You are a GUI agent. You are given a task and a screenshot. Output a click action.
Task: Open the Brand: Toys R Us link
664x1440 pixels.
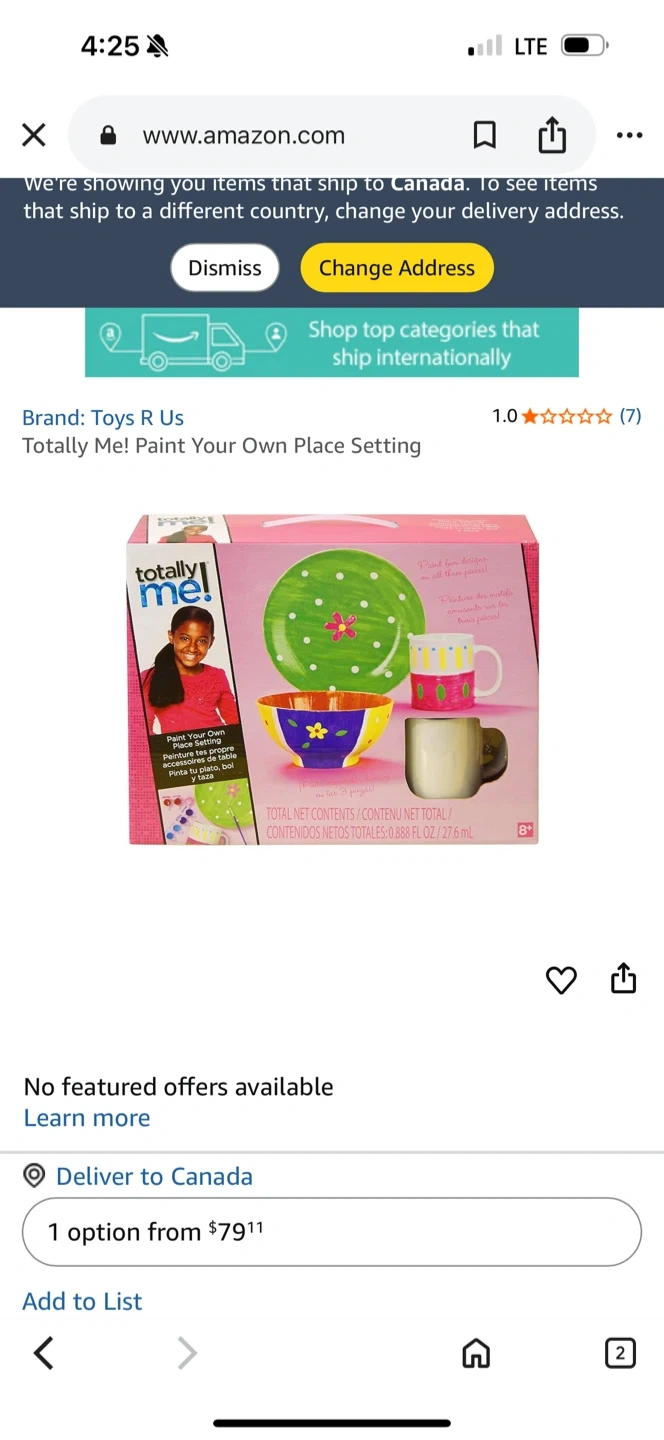103,418
